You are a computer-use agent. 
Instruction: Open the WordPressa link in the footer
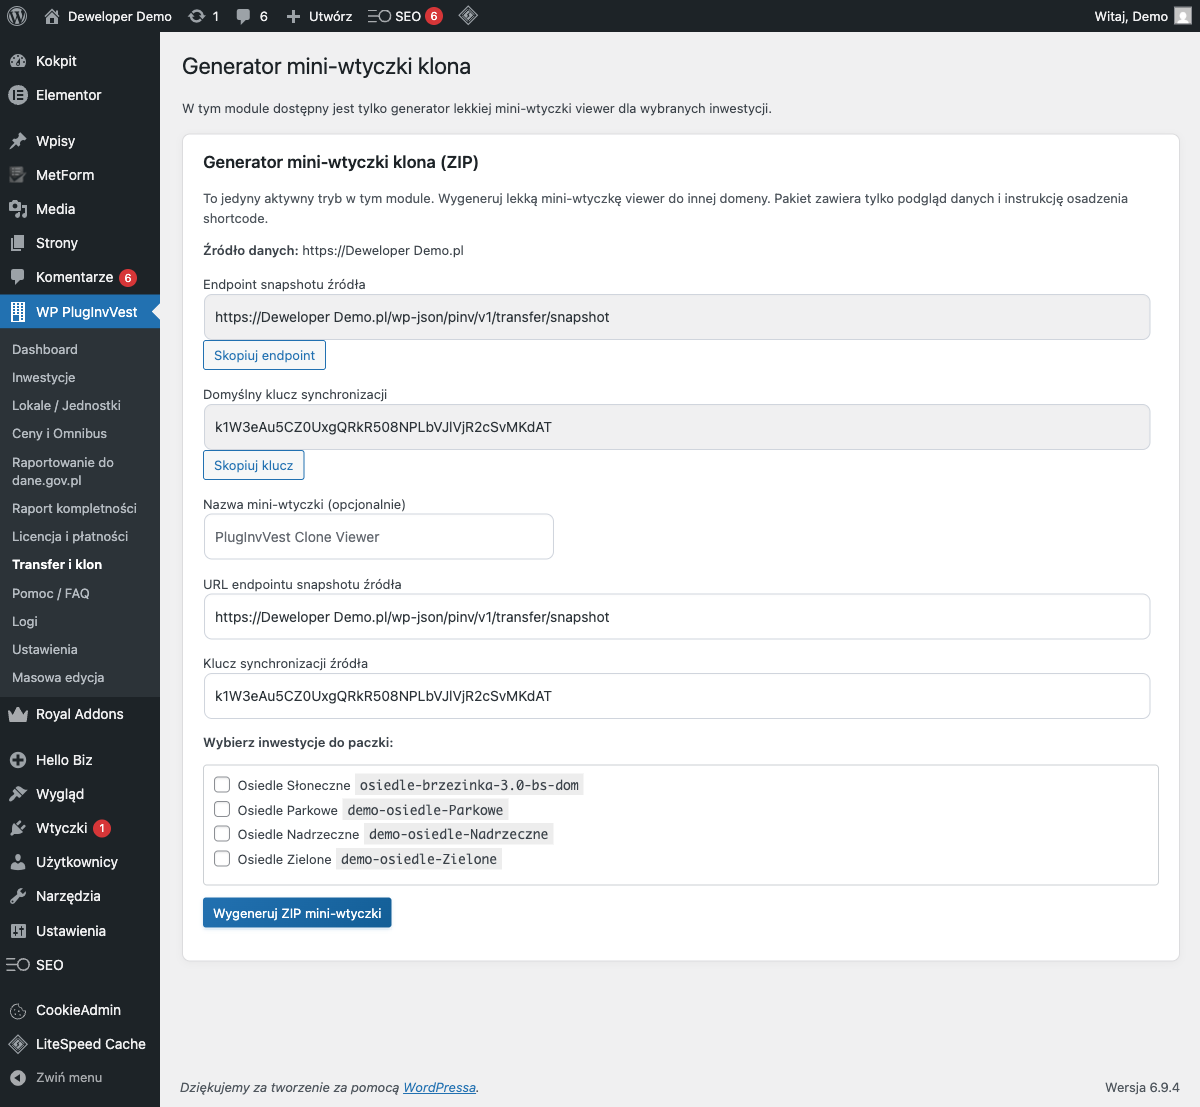tap(438, 1086)
